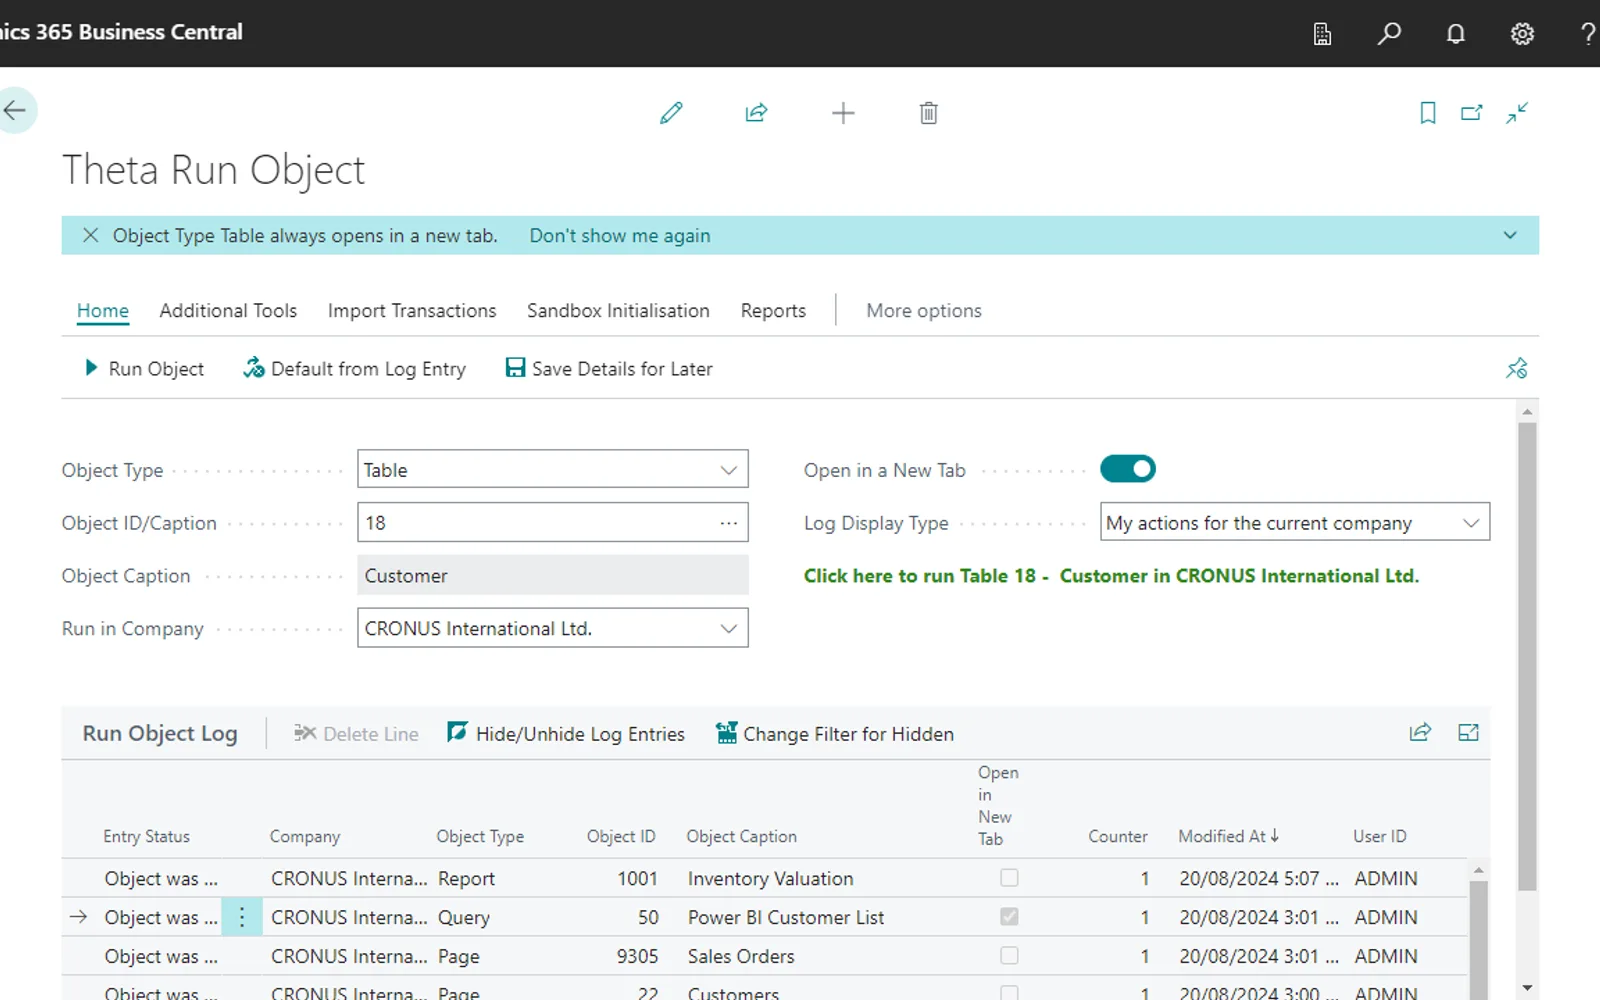This screenshot has width=1600, height=1000.
Task: Click Save Details for Later
Action: click(609, 369)
